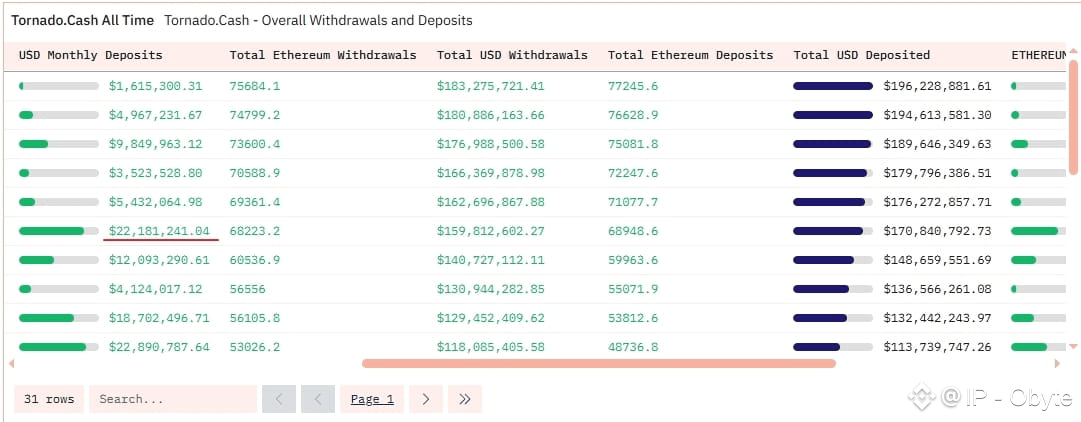
Task: Go to next page arrow
Action: (x=425, y=399)
